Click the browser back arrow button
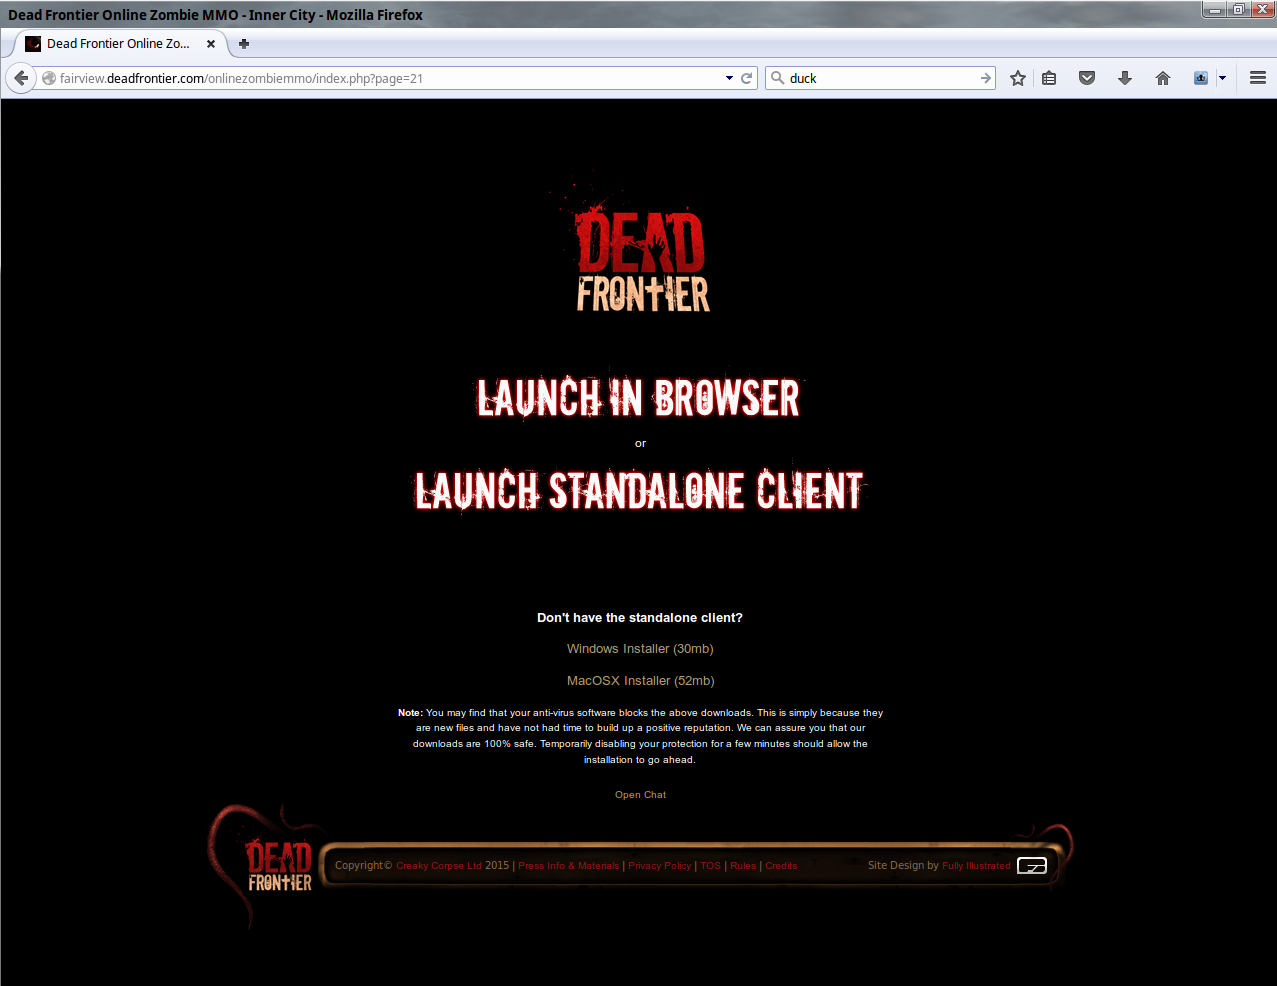Viewport: 1277px width, 986px height. (x=21, y=78)
